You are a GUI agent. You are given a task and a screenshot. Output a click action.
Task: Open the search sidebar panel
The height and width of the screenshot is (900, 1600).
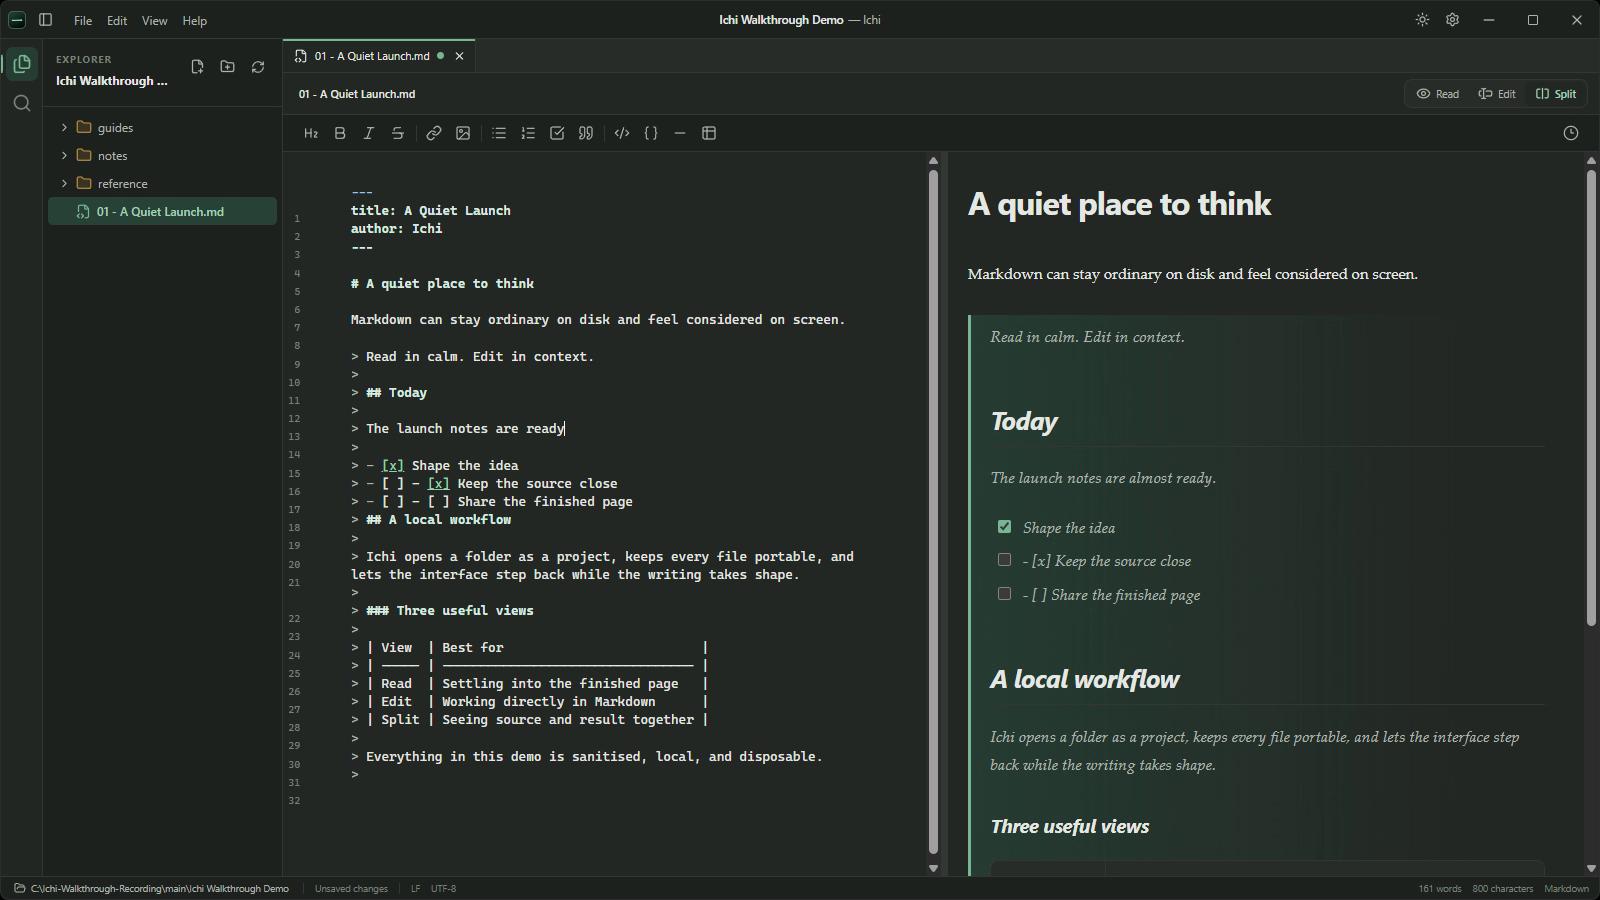(x=22, y=103)
